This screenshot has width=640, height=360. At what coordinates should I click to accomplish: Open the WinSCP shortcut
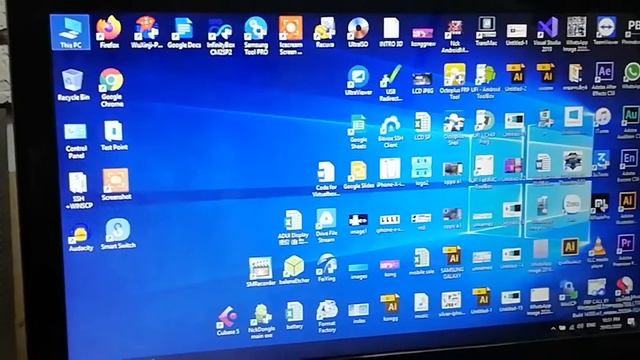(568, 293)
